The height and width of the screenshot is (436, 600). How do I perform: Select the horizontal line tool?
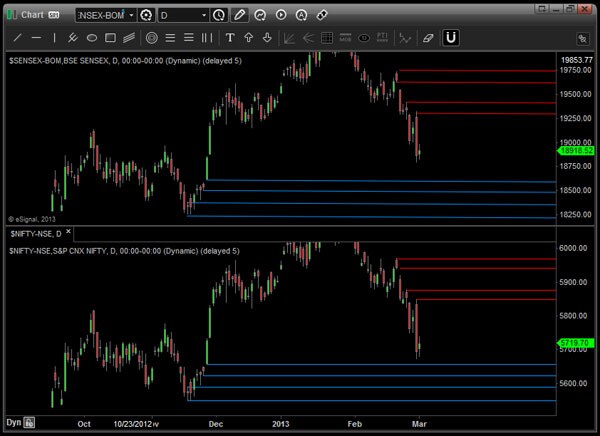click(x=36, y=38)
